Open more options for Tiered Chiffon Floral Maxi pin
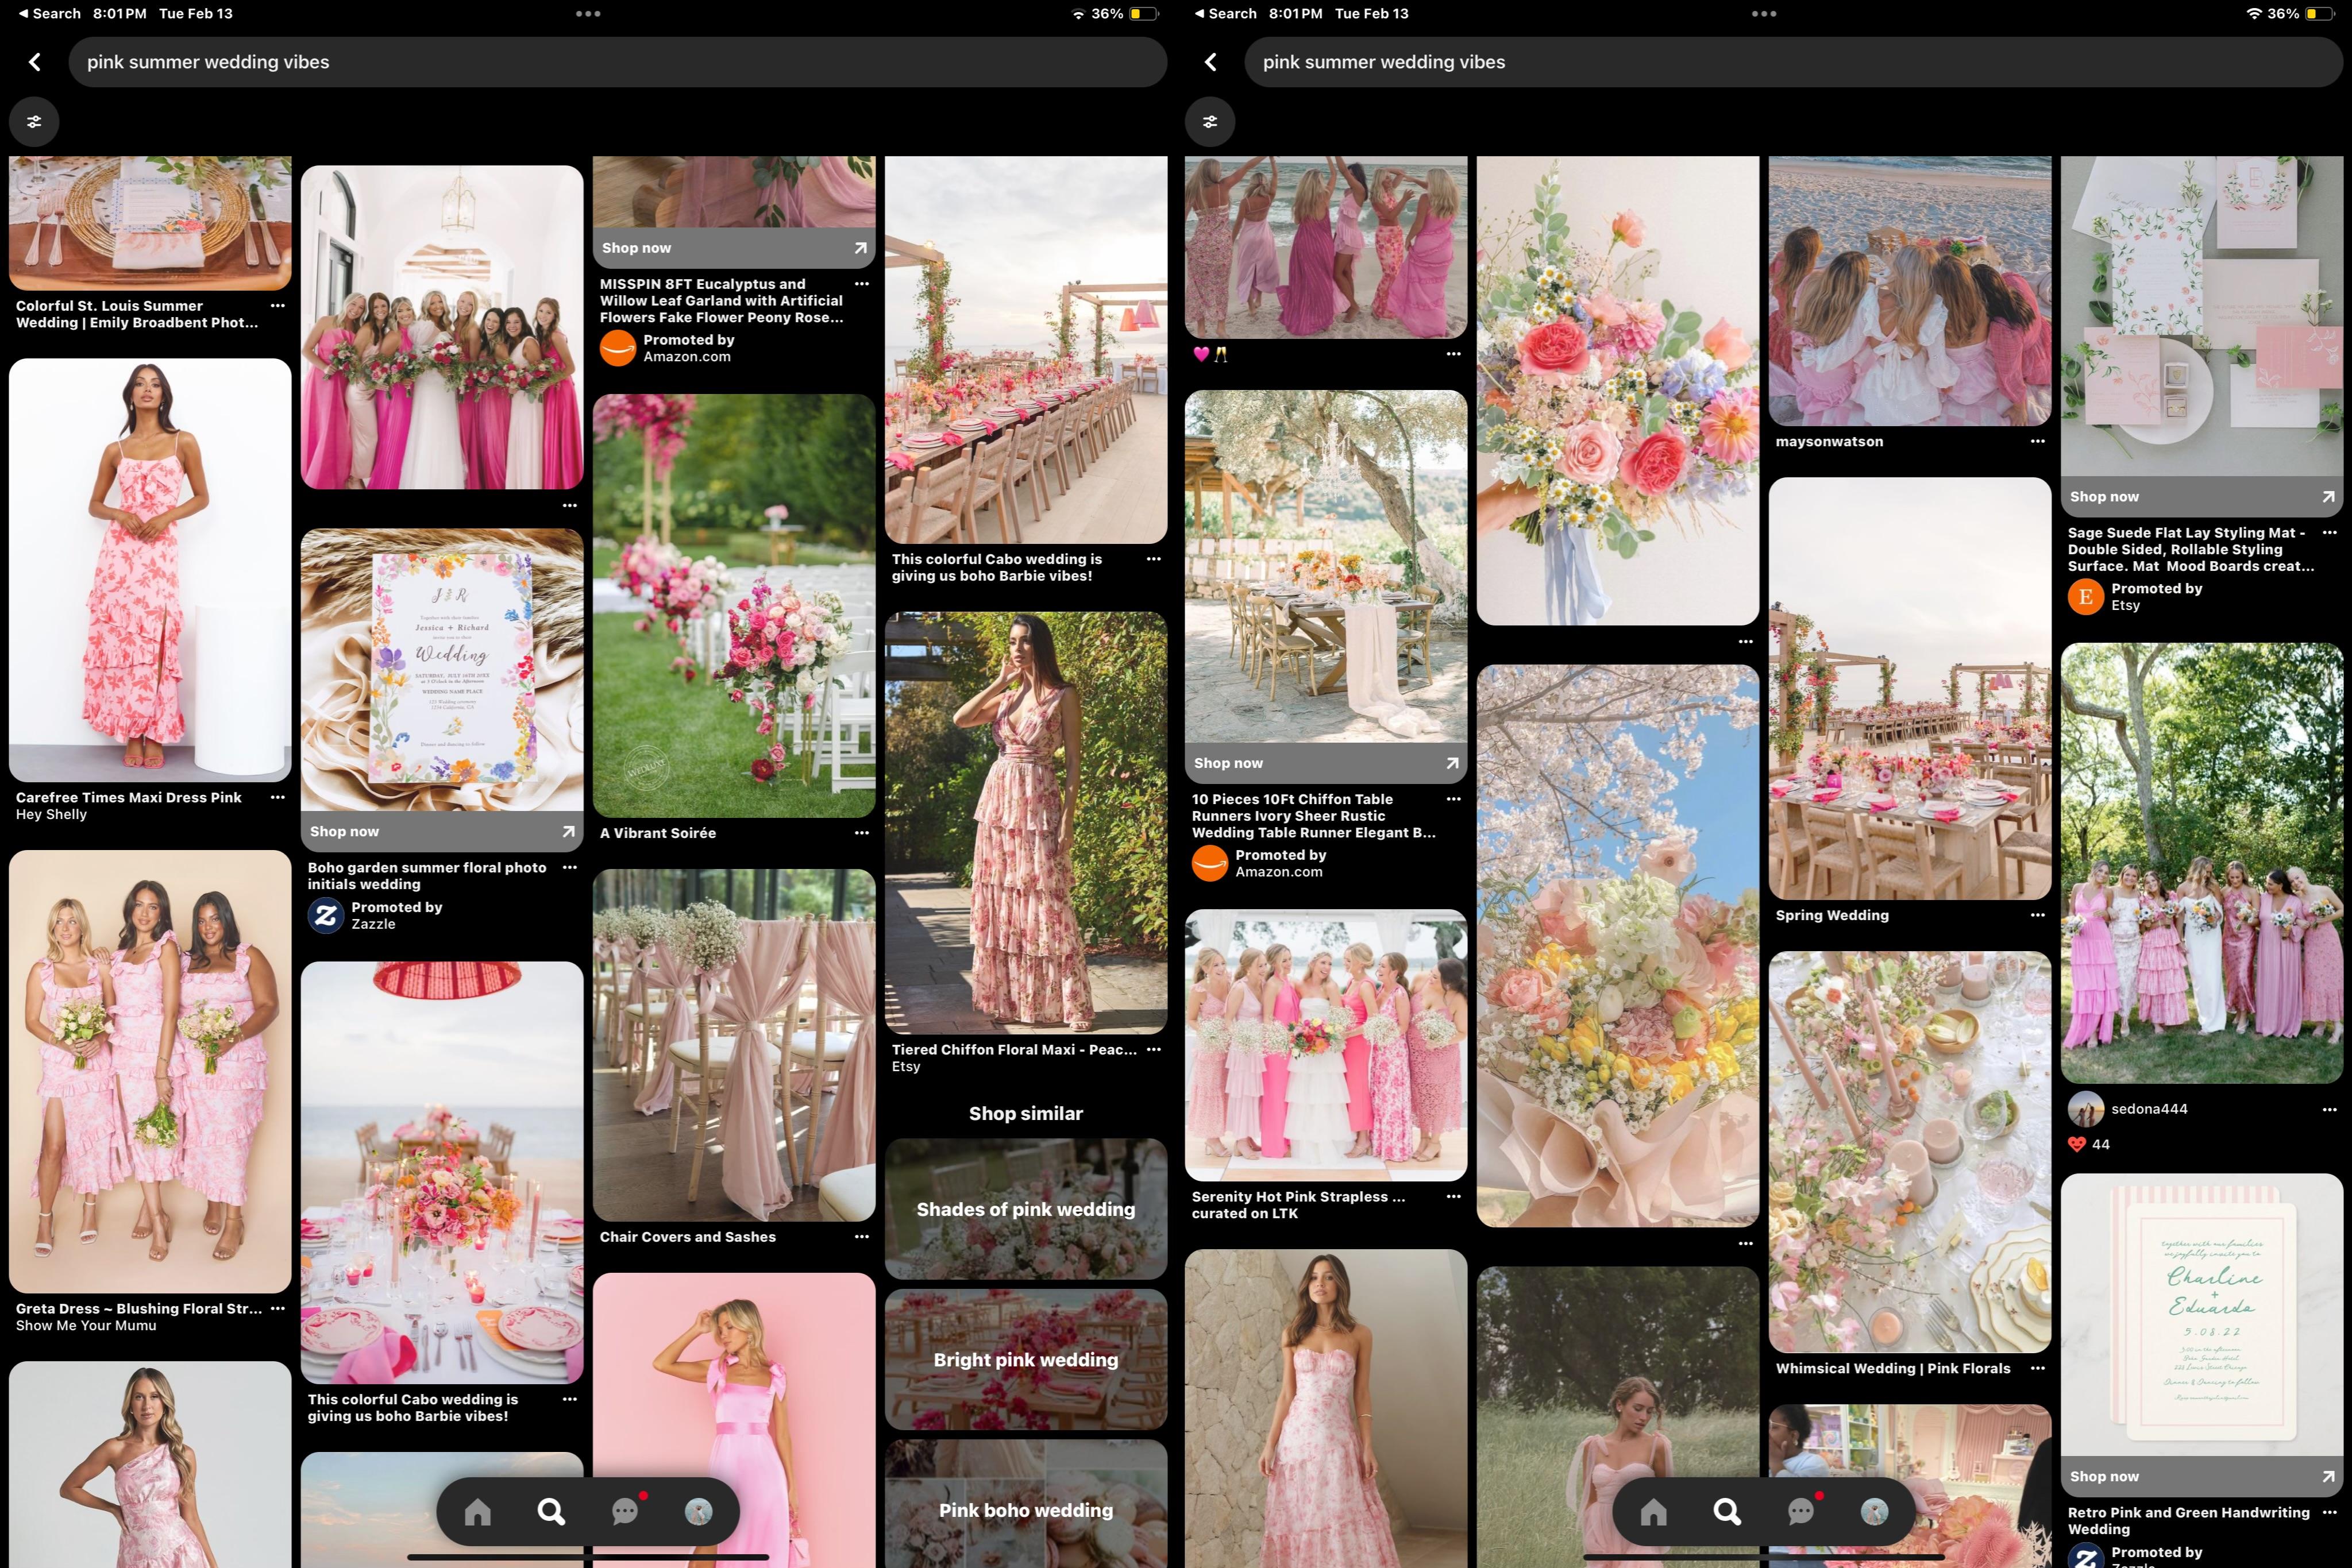This screenshot has width=2352, height=1568. coord(1154,1049)
